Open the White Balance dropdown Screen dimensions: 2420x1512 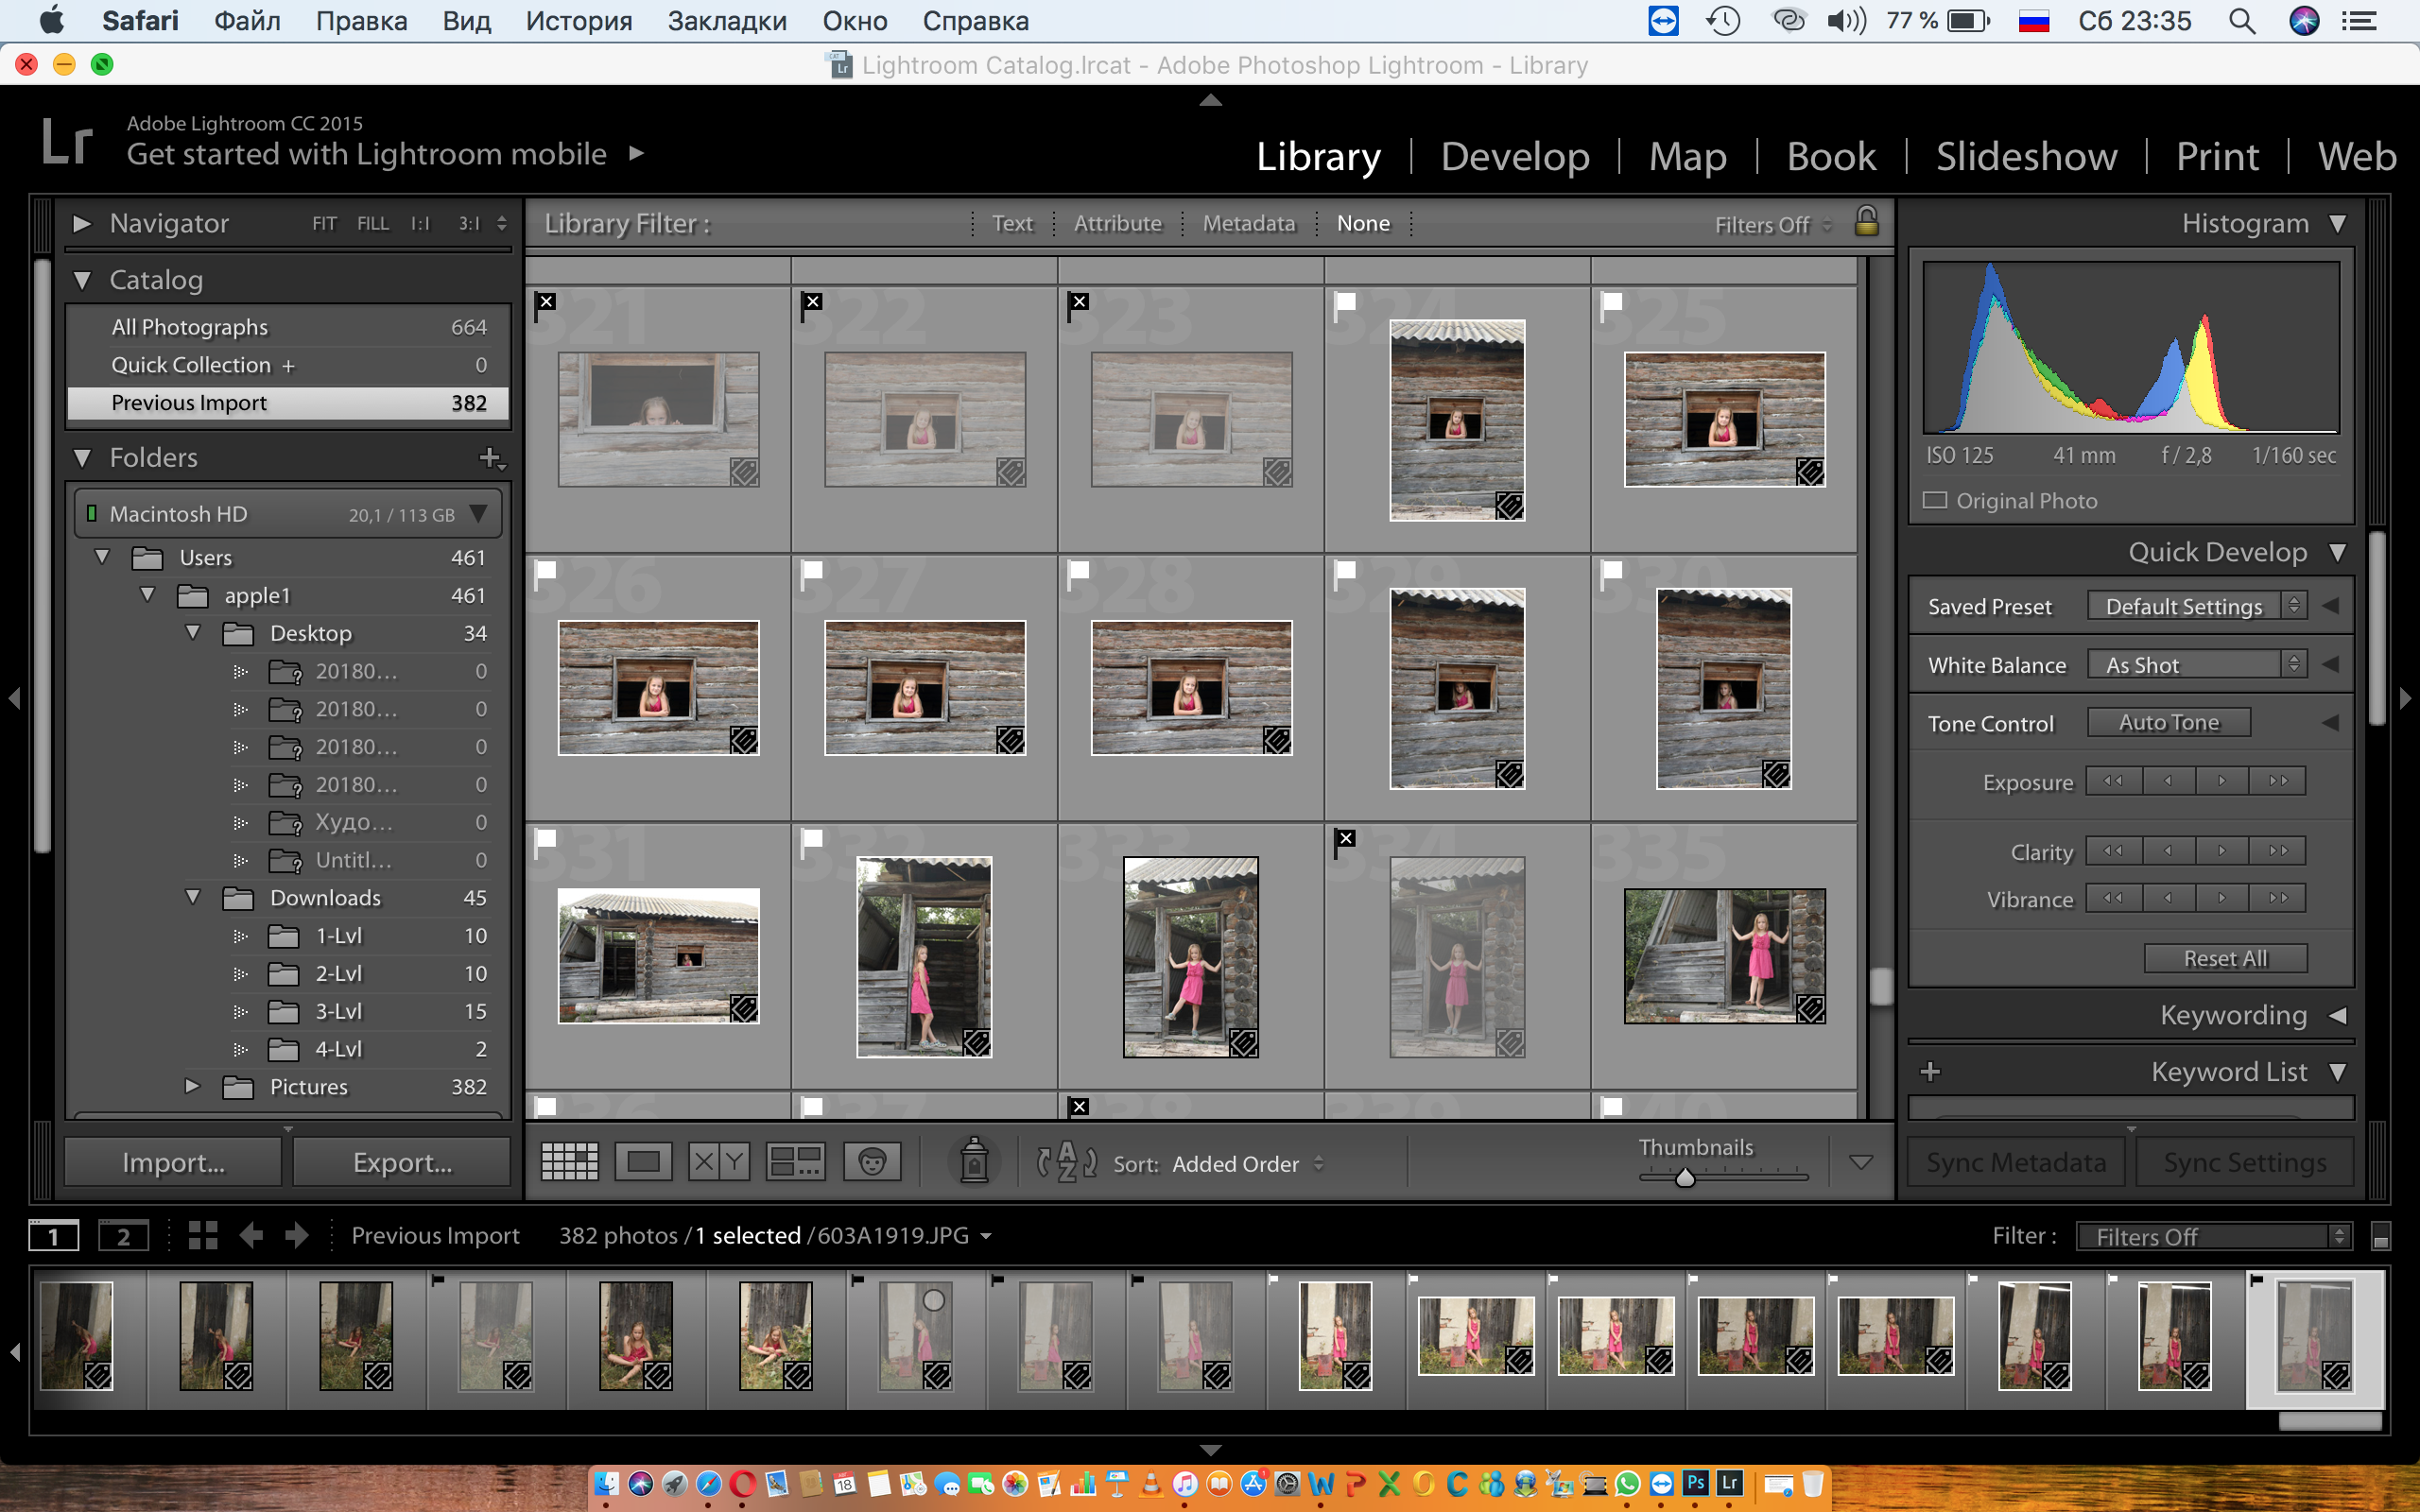coord(2197,664)
